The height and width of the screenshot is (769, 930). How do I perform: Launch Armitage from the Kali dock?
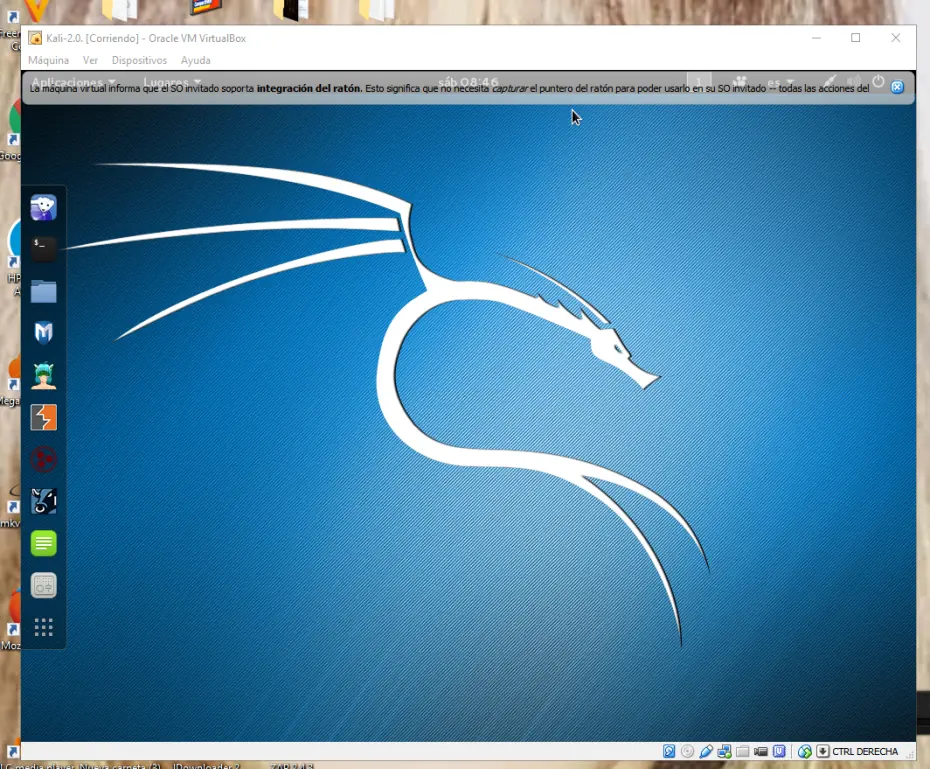tap(43, 375)
